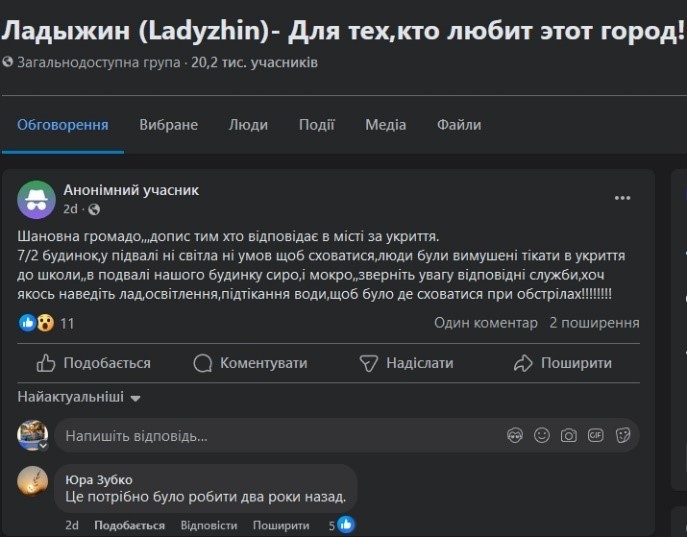Click the post's 2d timestamp

tap(70, 209)
